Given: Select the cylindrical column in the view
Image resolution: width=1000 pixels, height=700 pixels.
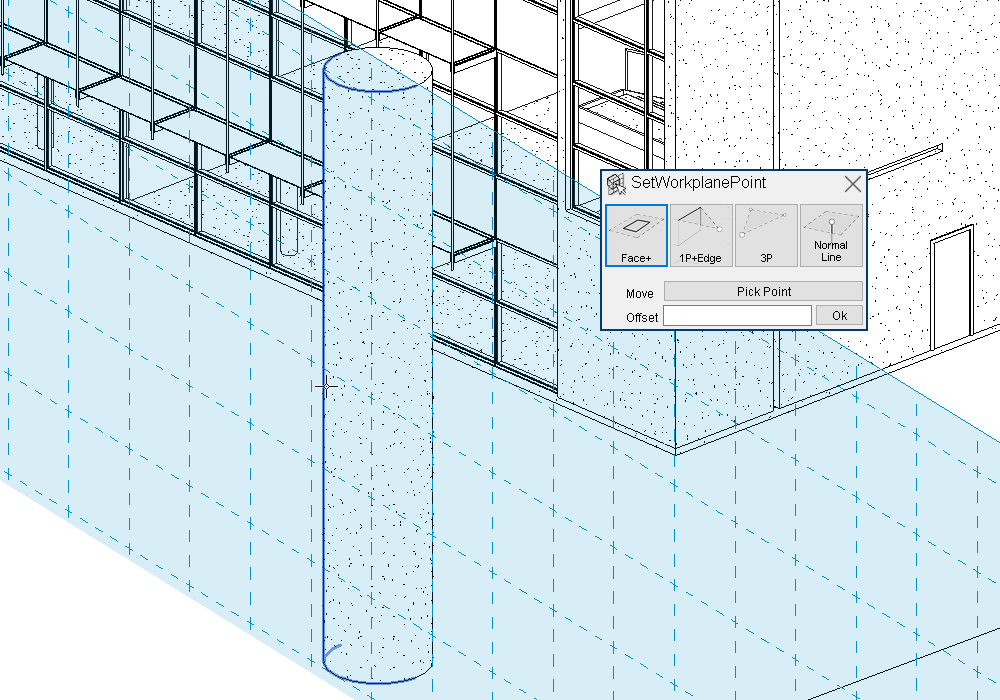Looking at the screenshot, I should point(378,400).
